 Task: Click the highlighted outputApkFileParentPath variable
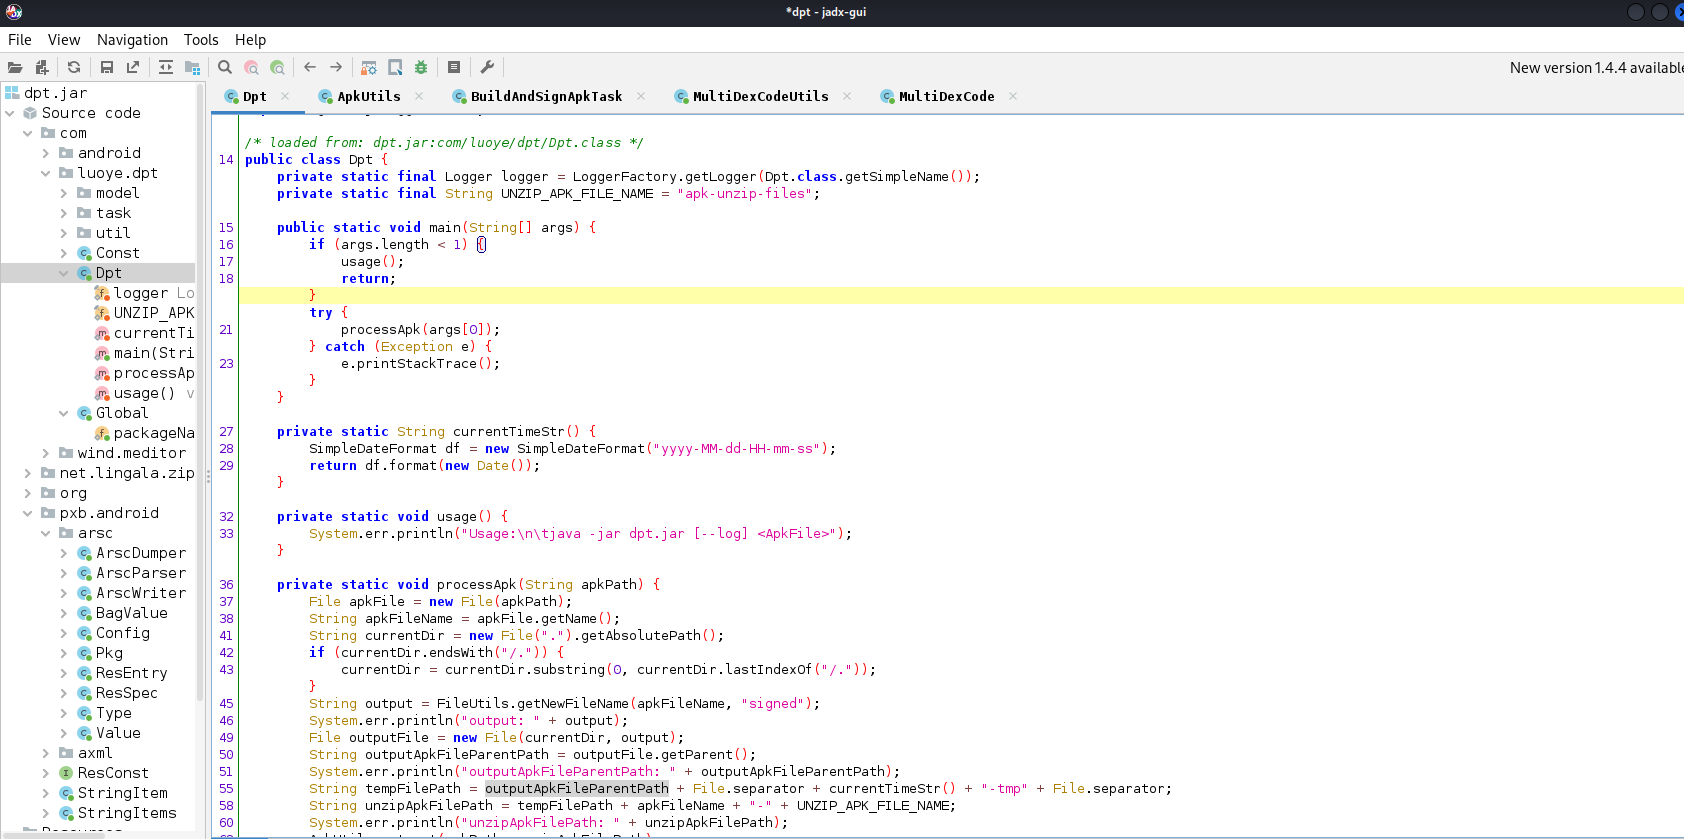pyautogui.click(x=577, y=788)
